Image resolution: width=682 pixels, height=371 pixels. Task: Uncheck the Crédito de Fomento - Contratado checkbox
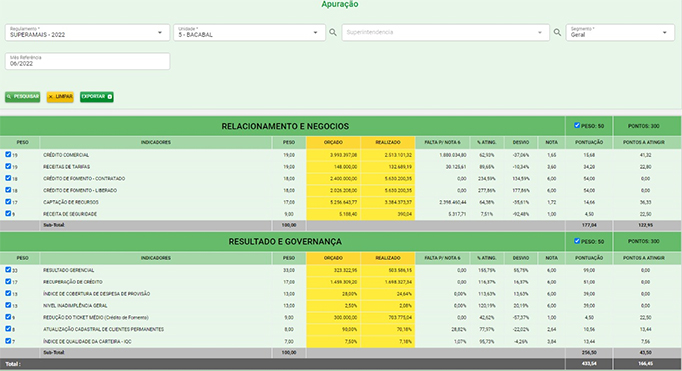[8, 178]
